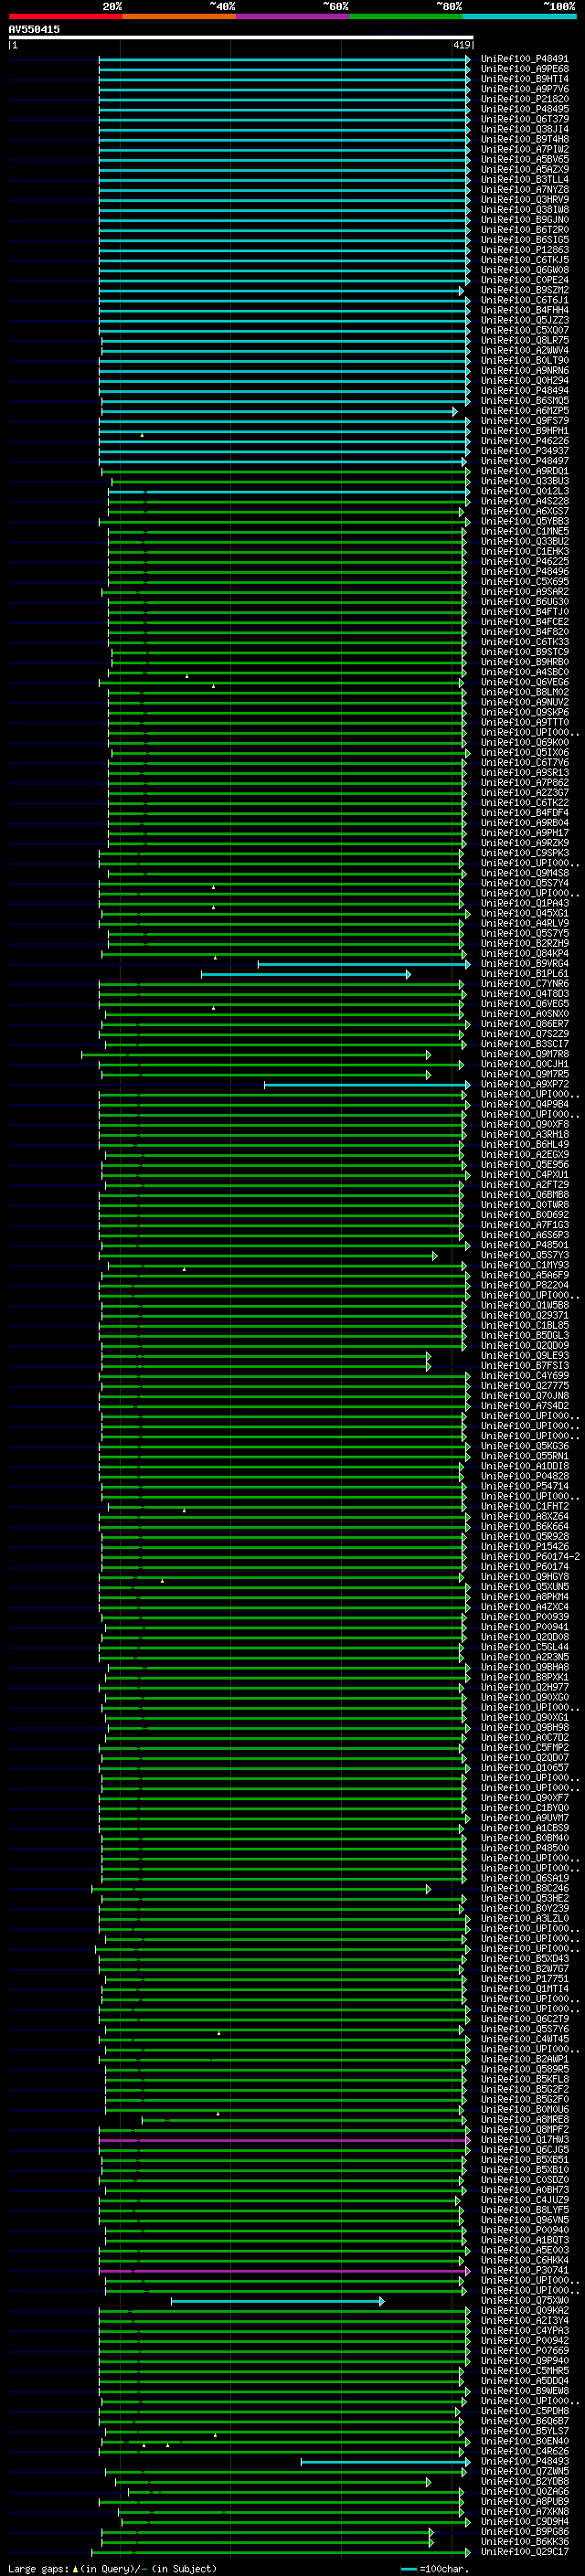Select hit label UniRef100_P07669

(524, 2351)
